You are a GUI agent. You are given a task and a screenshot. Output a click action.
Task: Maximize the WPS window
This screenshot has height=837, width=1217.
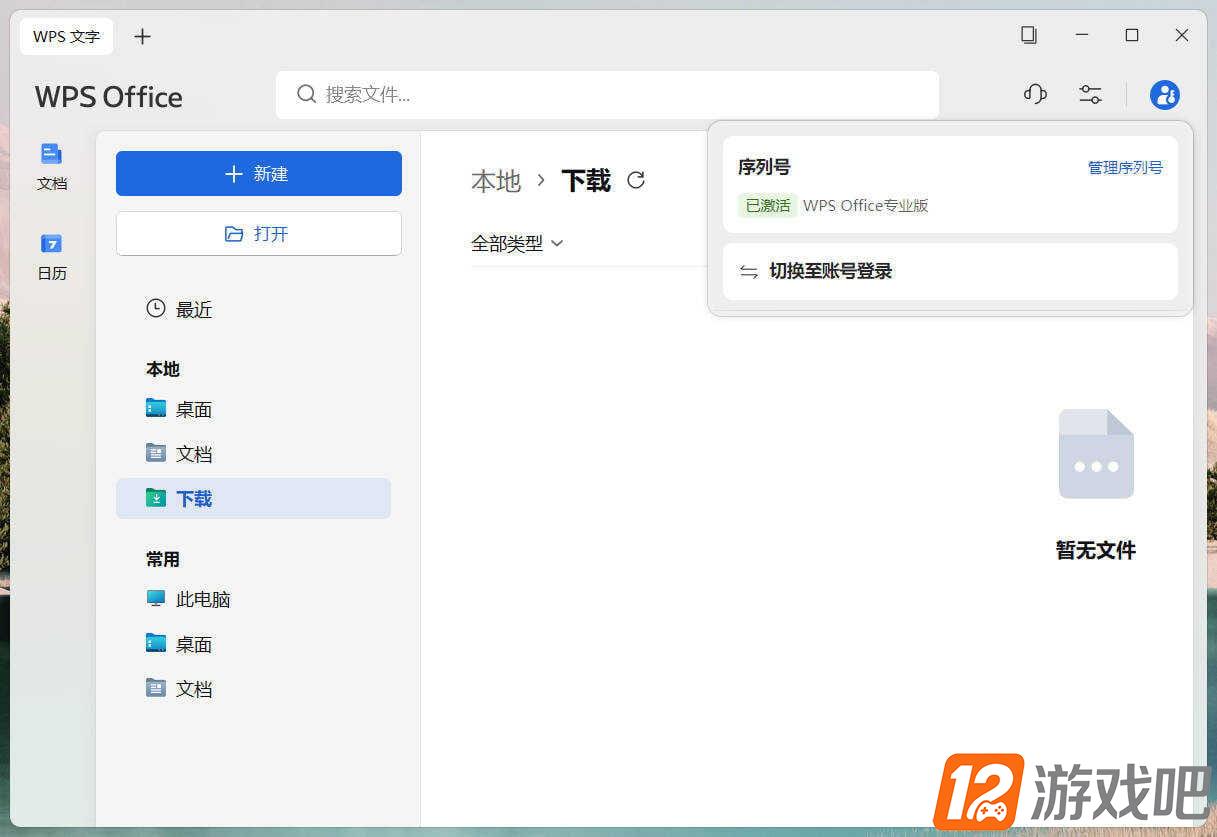pos(1132,35)
